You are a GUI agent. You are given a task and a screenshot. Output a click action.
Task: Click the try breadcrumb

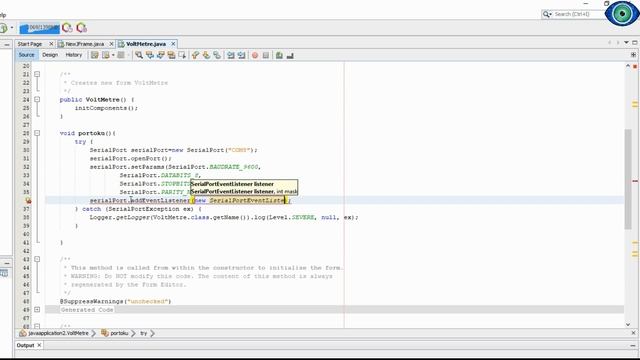click(x=144, y=333)
